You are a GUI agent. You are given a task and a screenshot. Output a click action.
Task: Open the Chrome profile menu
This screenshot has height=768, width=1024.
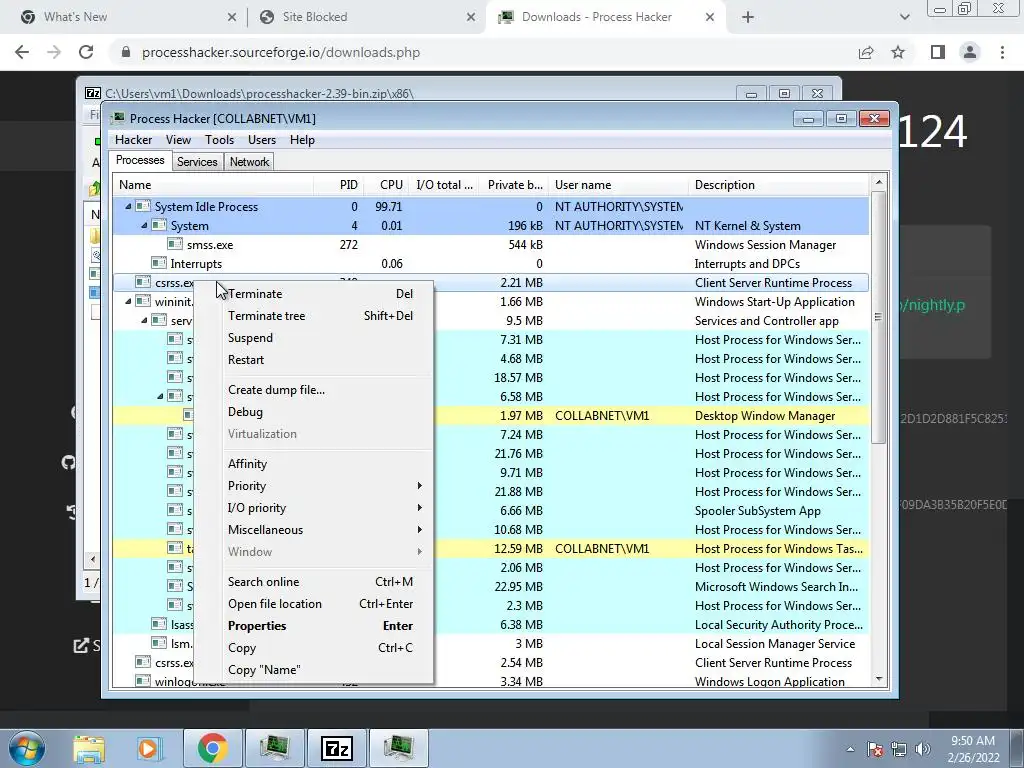pyautogui.click(x=970, y=52)
